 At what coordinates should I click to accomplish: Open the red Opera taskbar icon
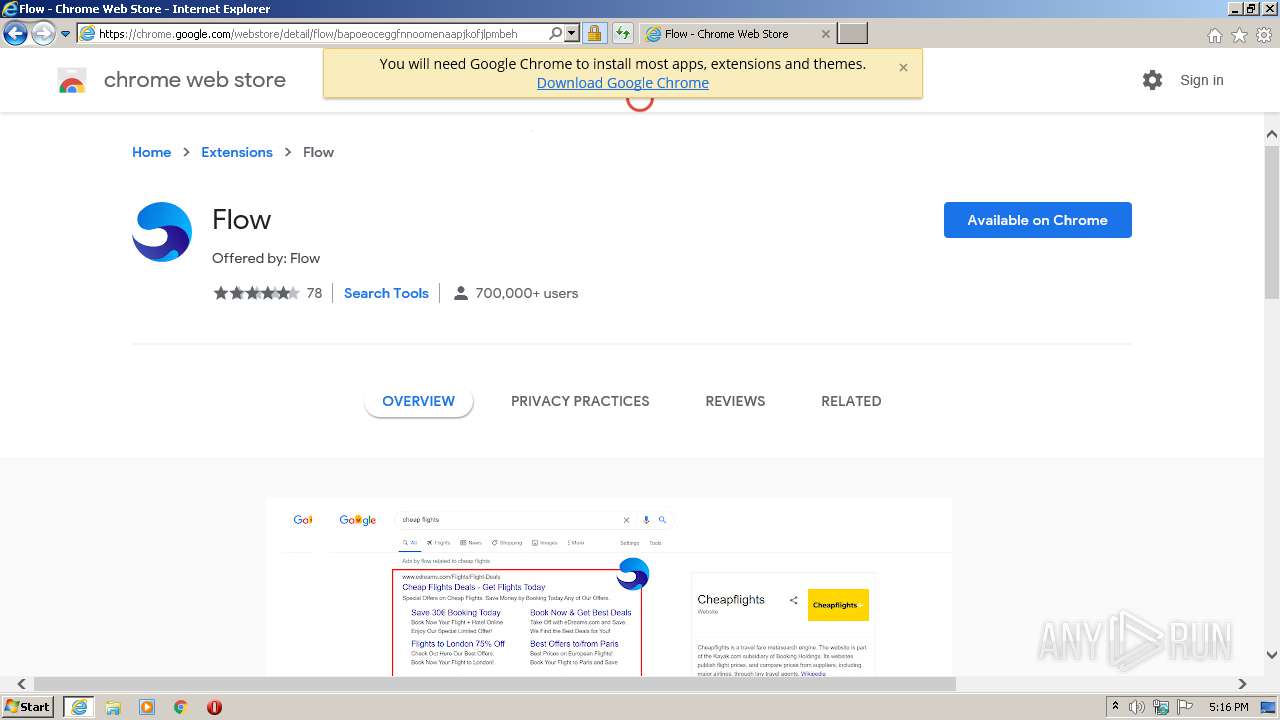click(x=214, y=707)
